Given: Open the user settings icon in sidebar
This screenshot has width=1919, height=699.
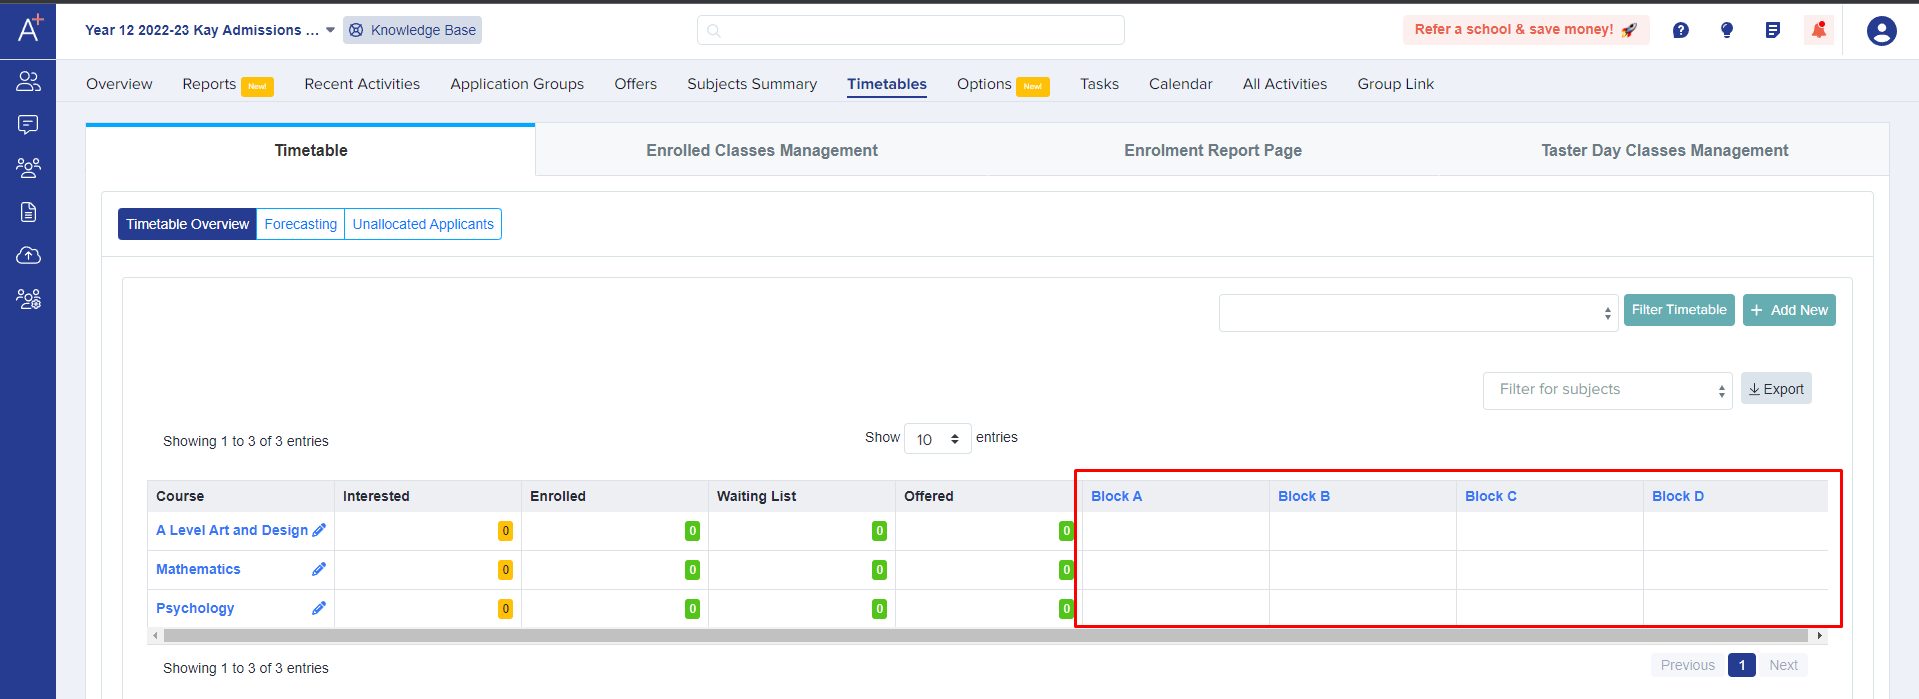Looking at the screenshot, I should tap(28, 298).
